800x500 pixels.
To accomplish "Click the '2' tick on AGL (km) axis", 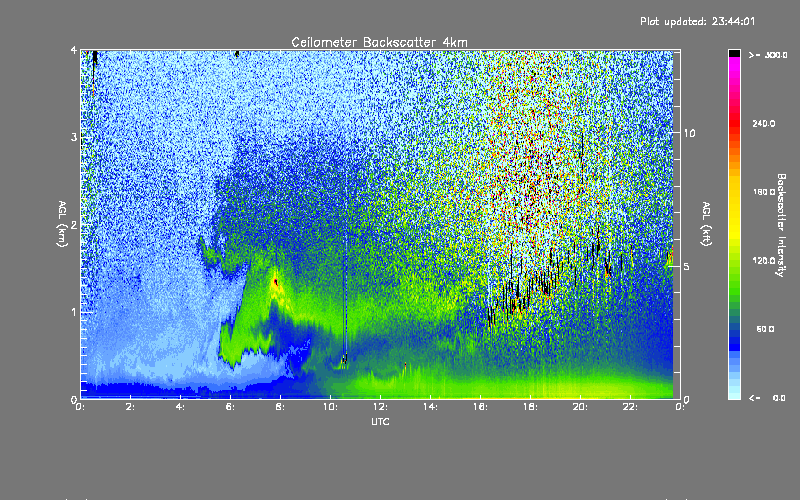I will [74, 224].
